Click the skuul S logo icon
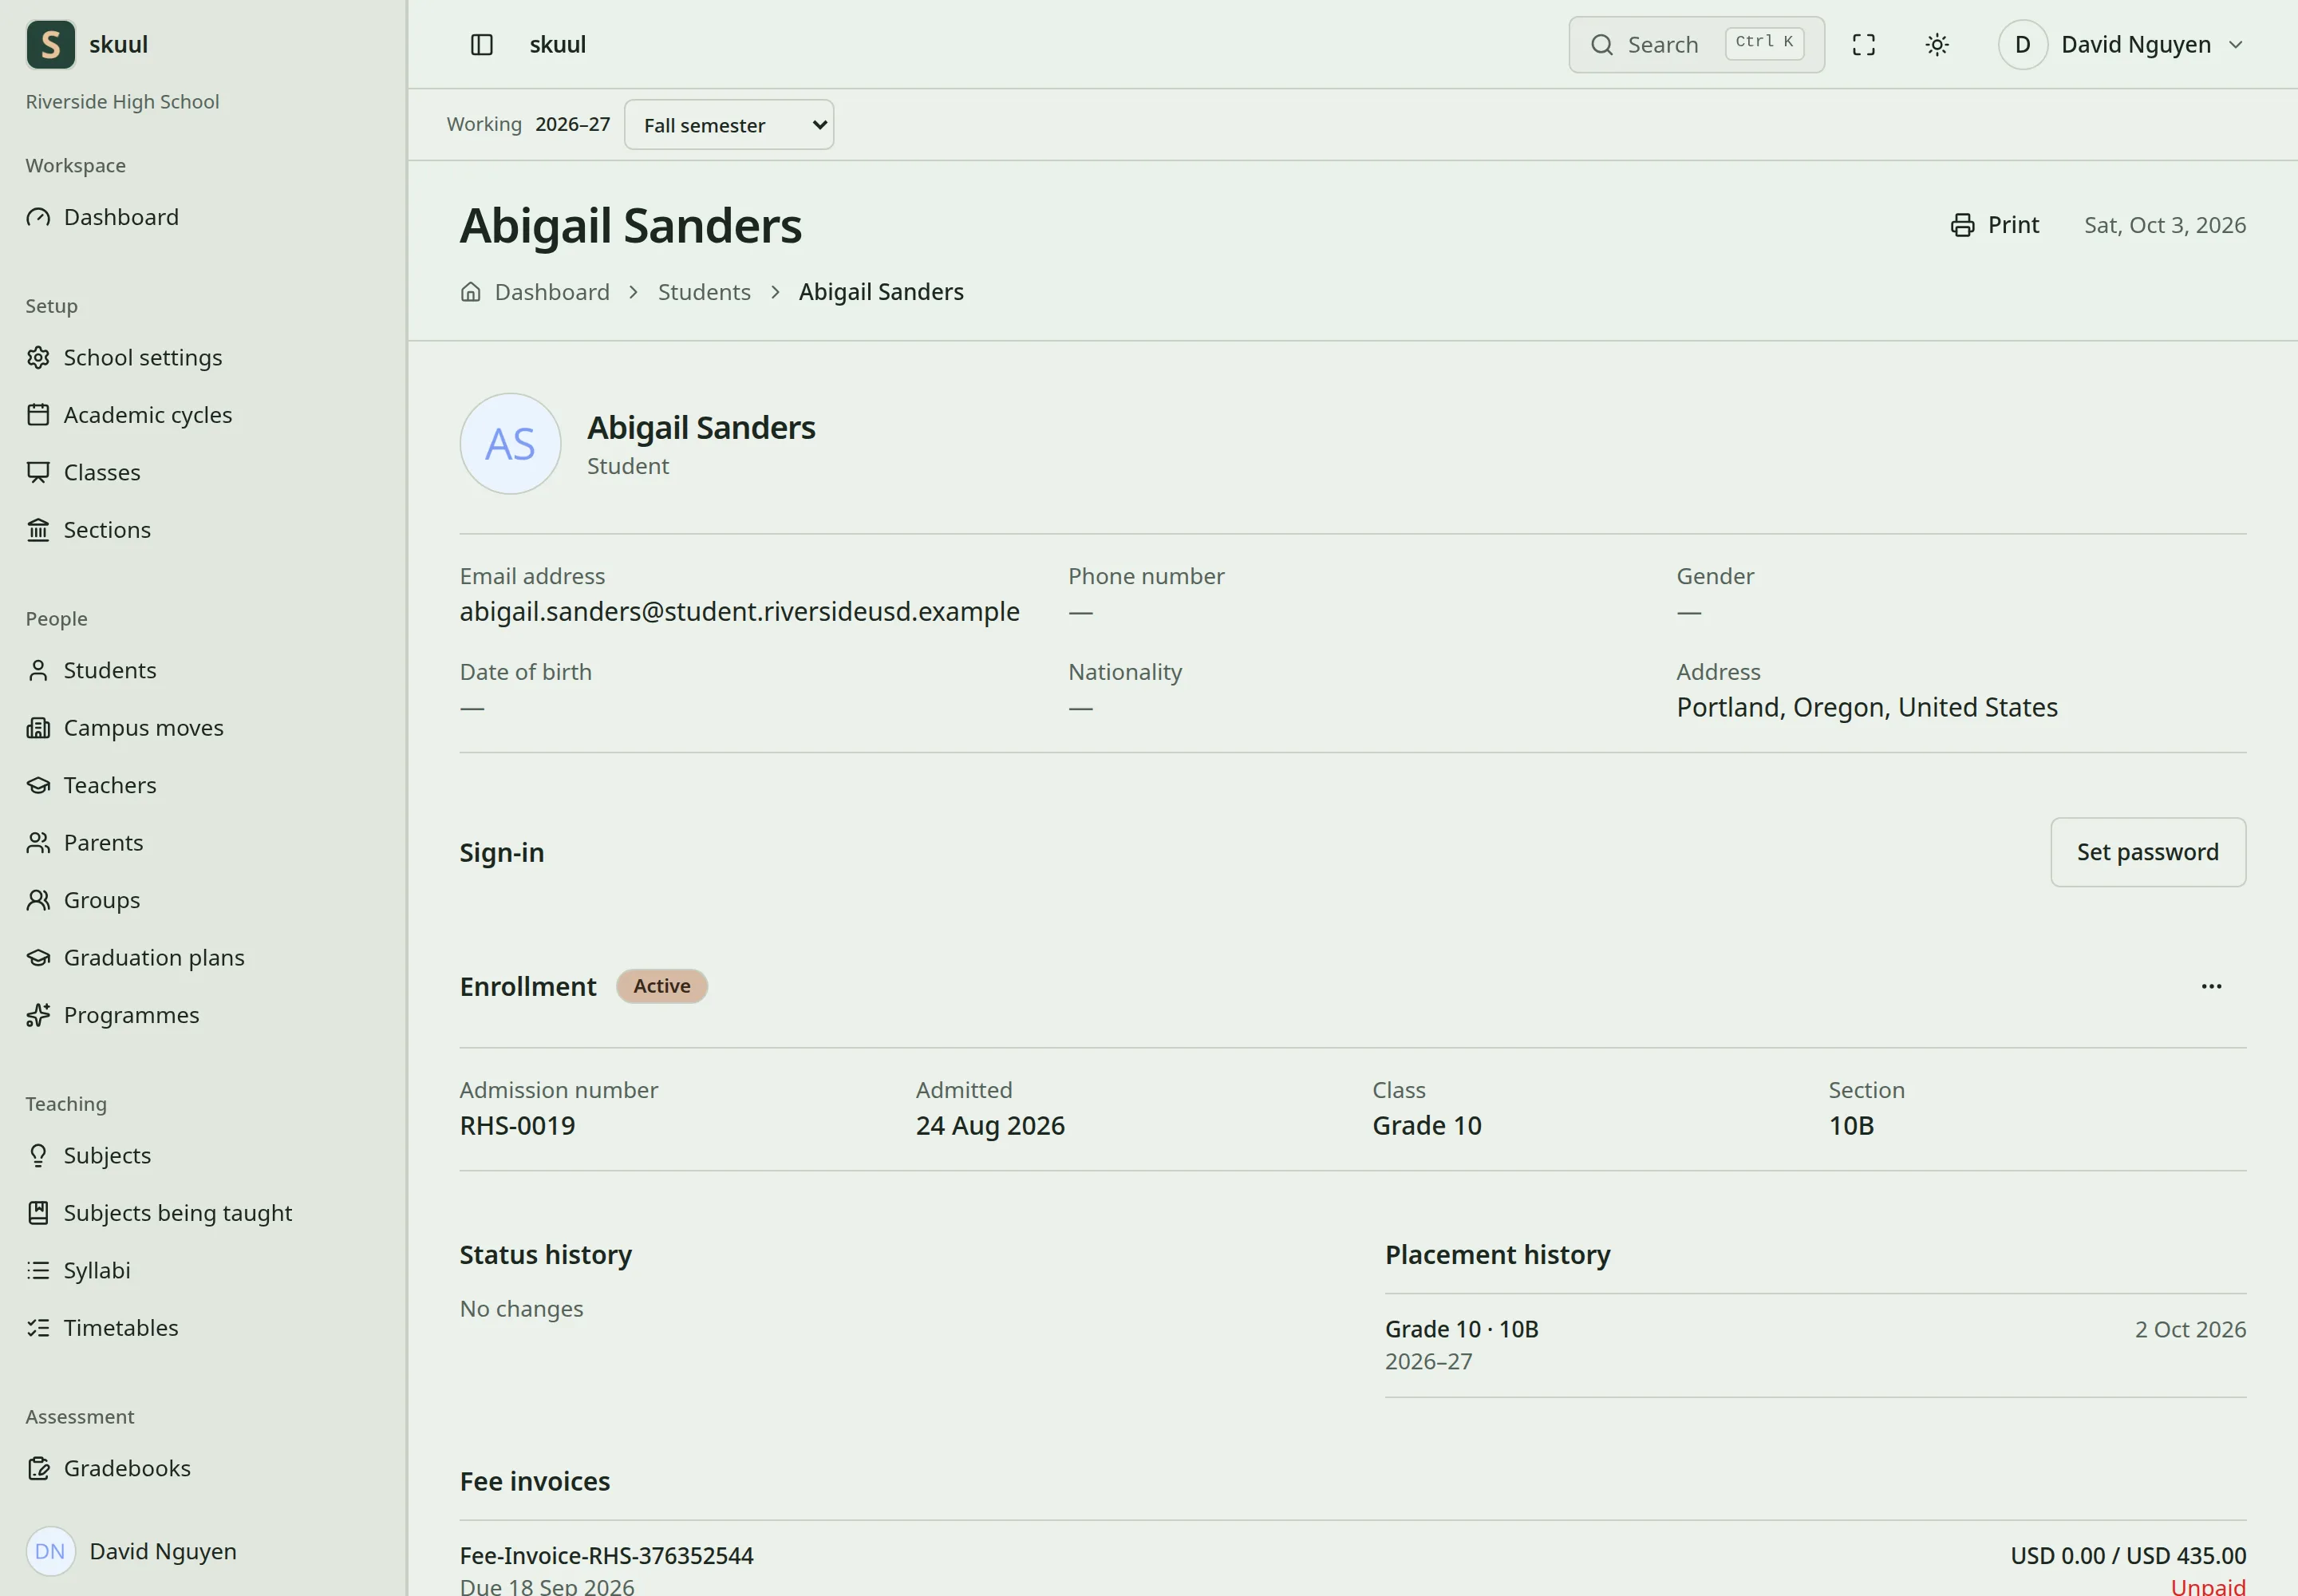 [50, 44]
